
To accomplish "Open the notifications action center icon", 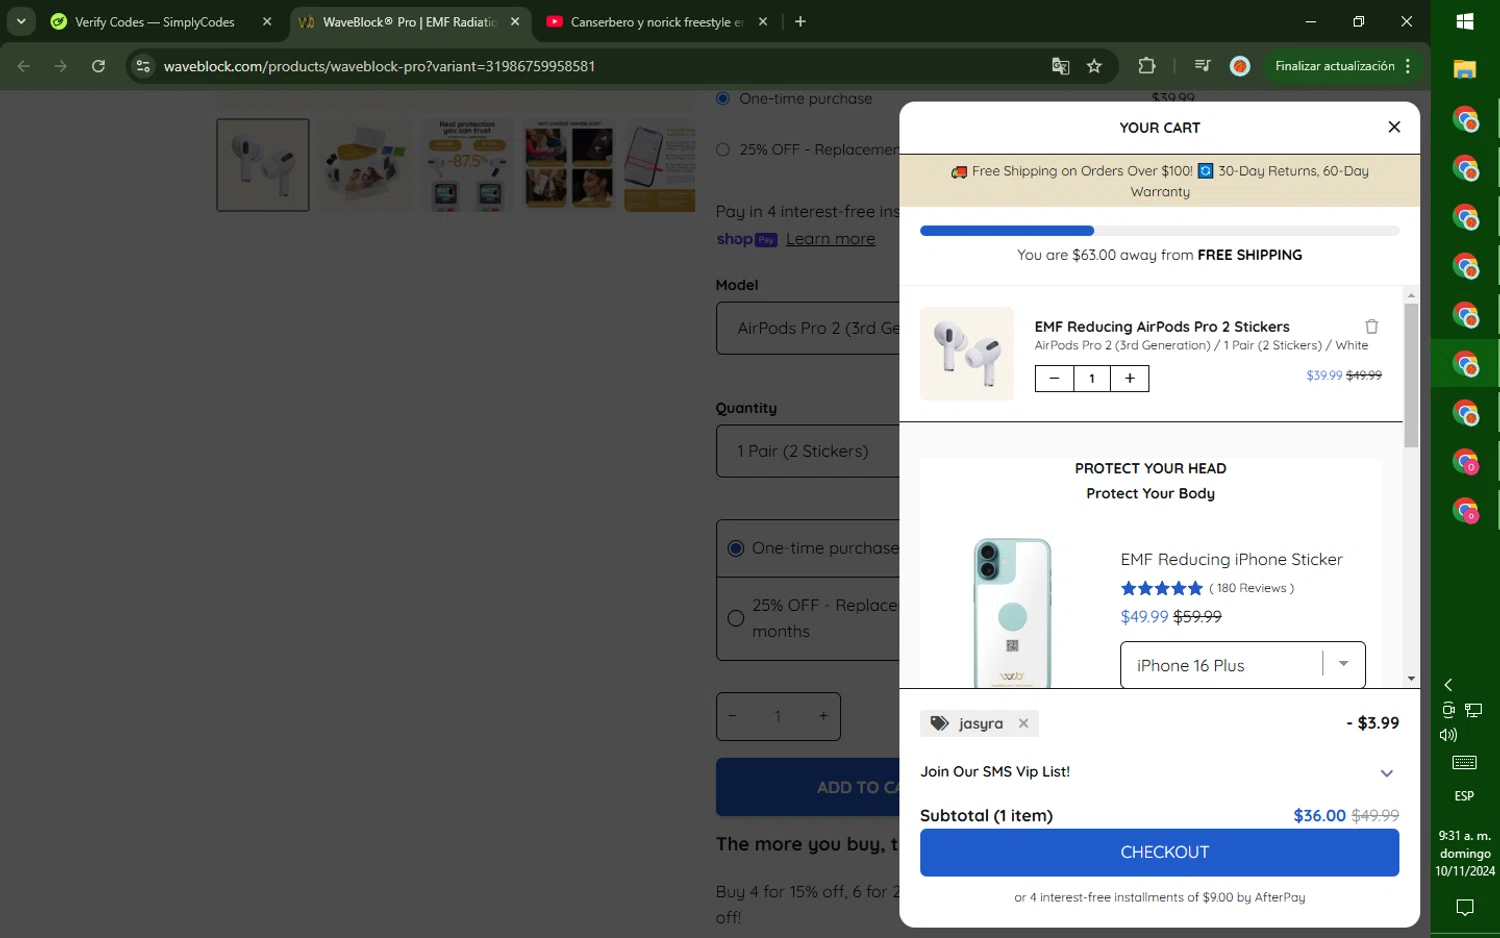I will [1465, 908].
